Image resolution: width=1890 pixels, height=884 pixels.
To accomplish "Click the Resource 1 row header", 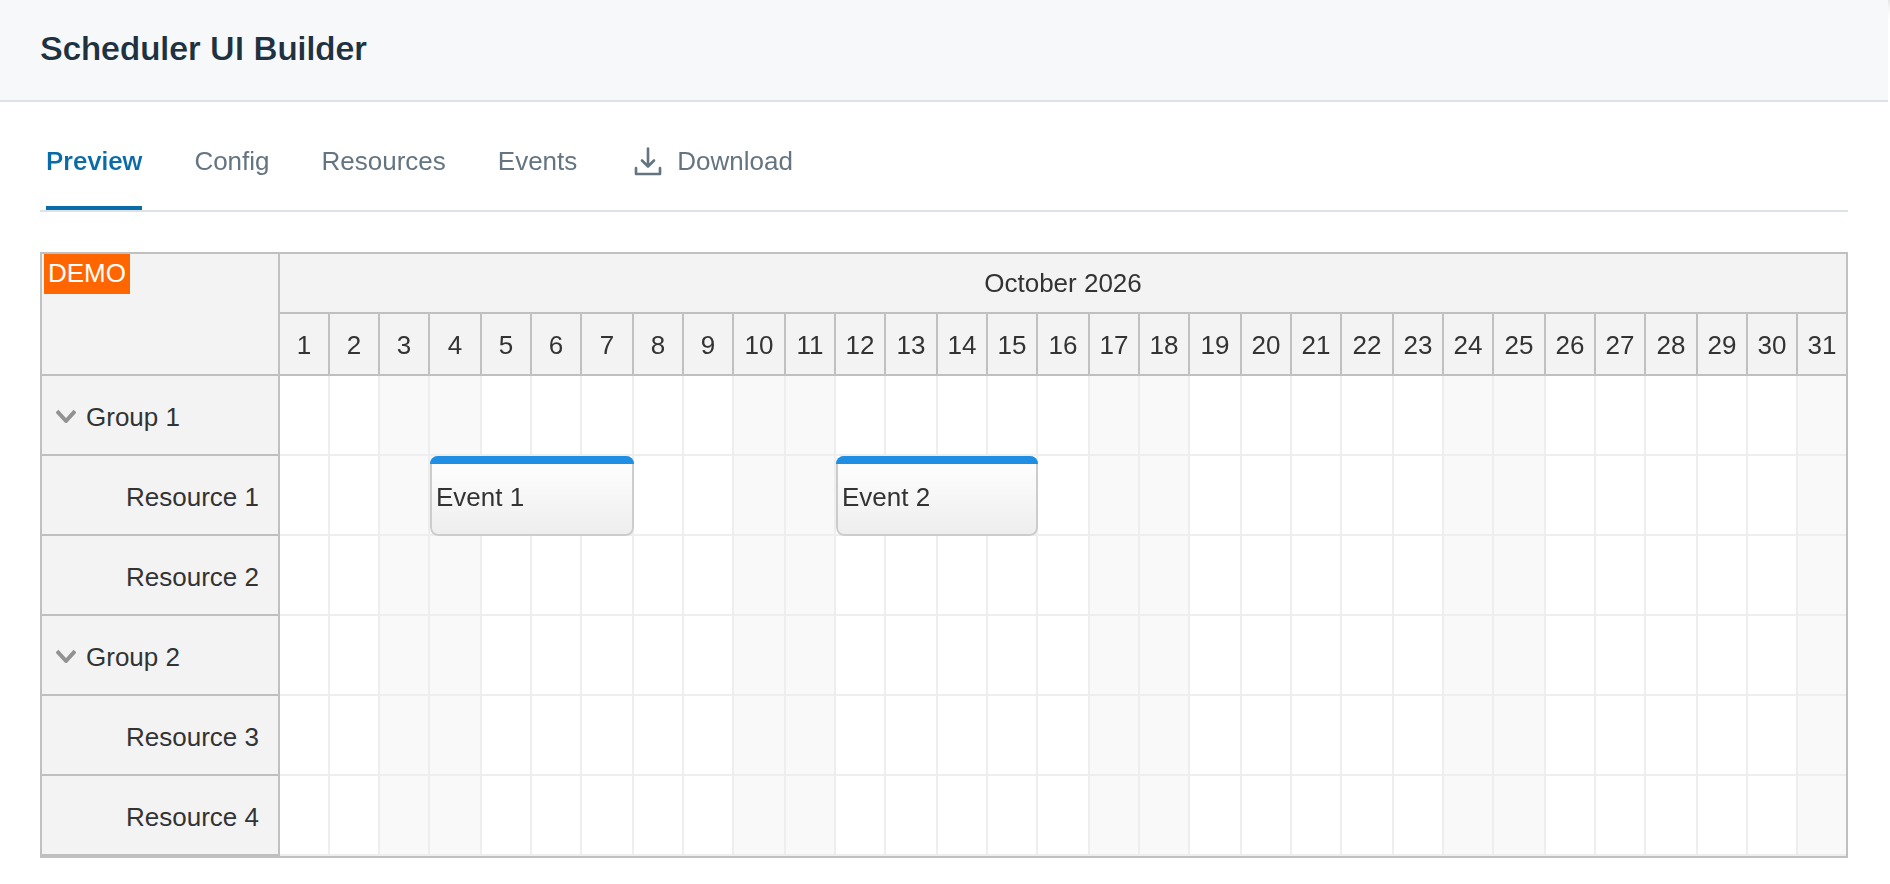I will (160, 496).
